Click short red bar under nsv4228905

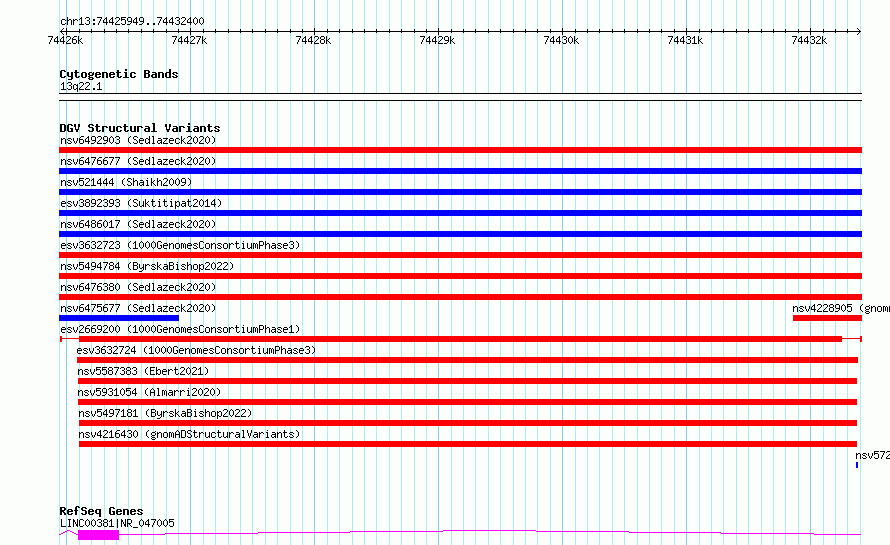[828, 318]
